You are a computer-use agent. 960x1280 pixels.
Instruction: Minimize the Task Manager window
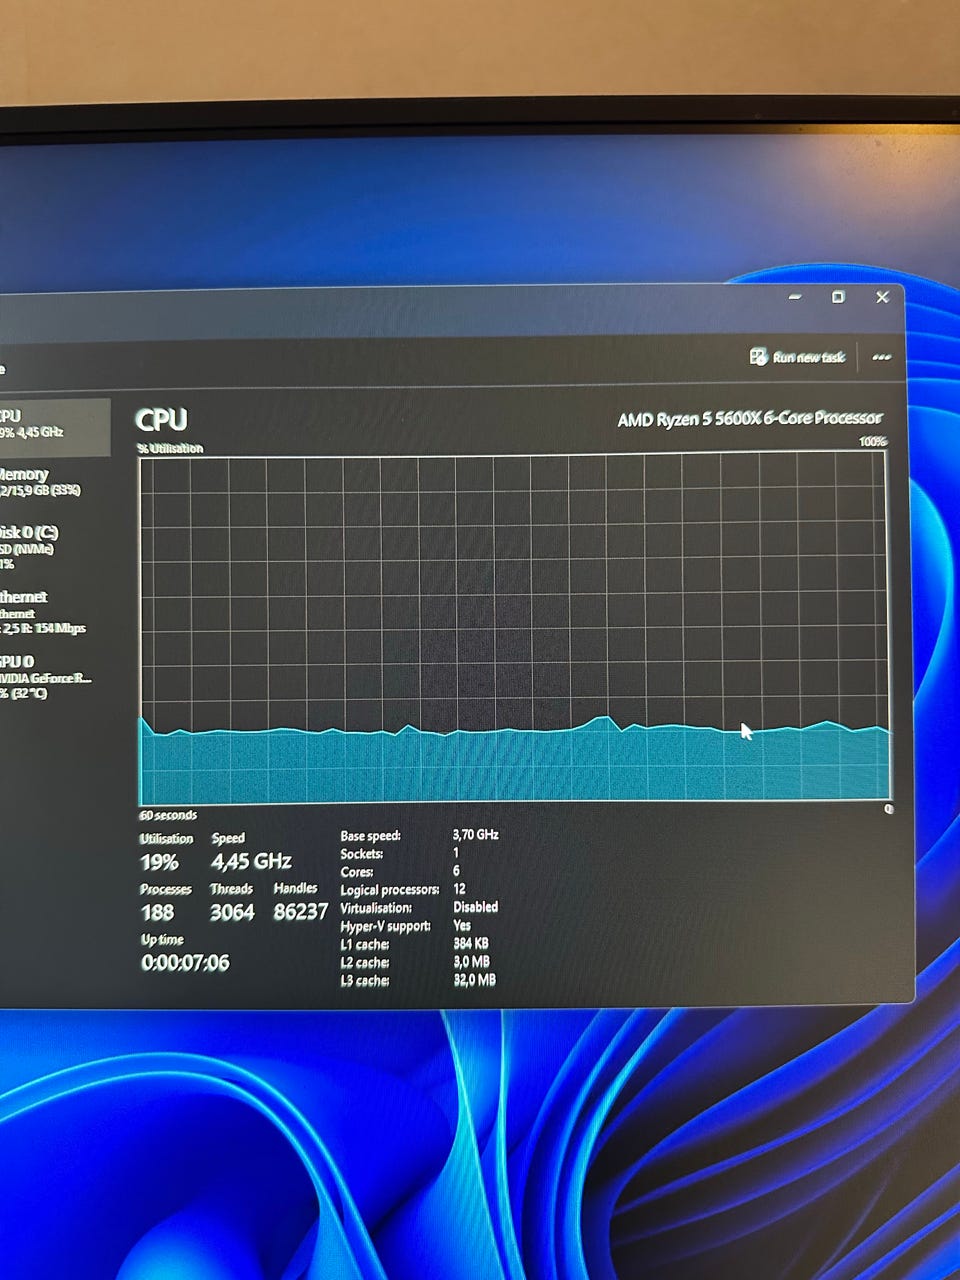click(x=795, y=297)
